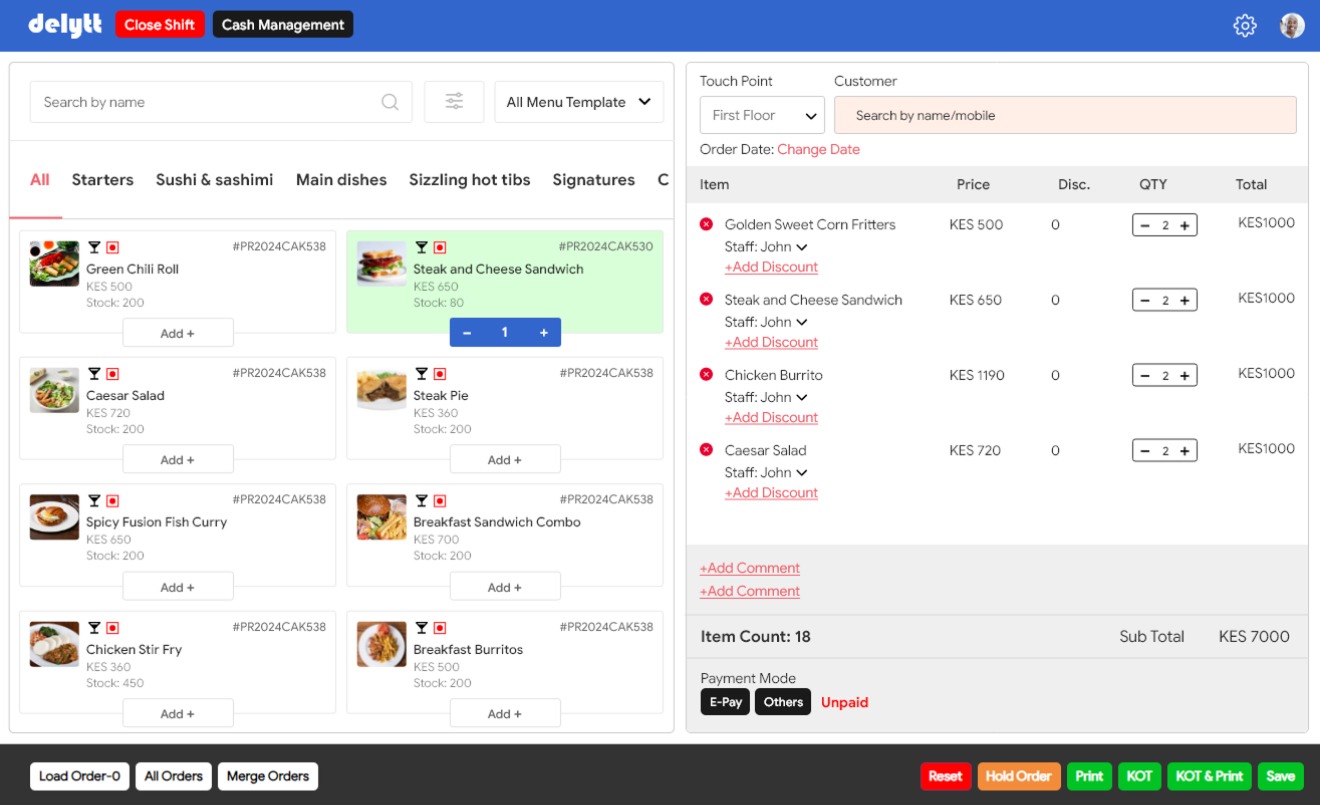Click the orange Hold Order button
The image size is (1320, 805).
[x=1018, y=776]
